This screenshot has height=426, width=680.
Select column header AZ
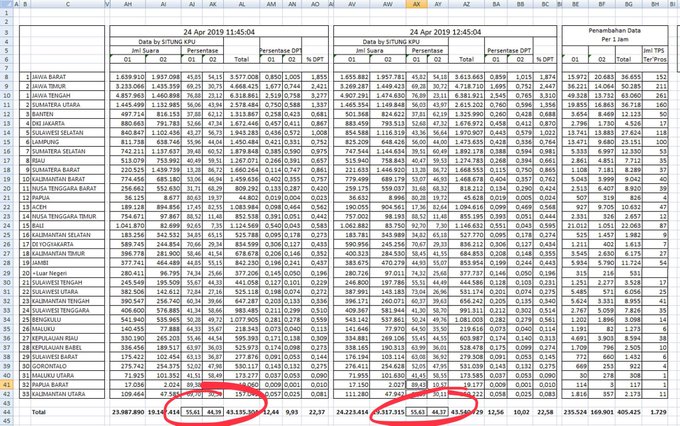click(467, 4)
